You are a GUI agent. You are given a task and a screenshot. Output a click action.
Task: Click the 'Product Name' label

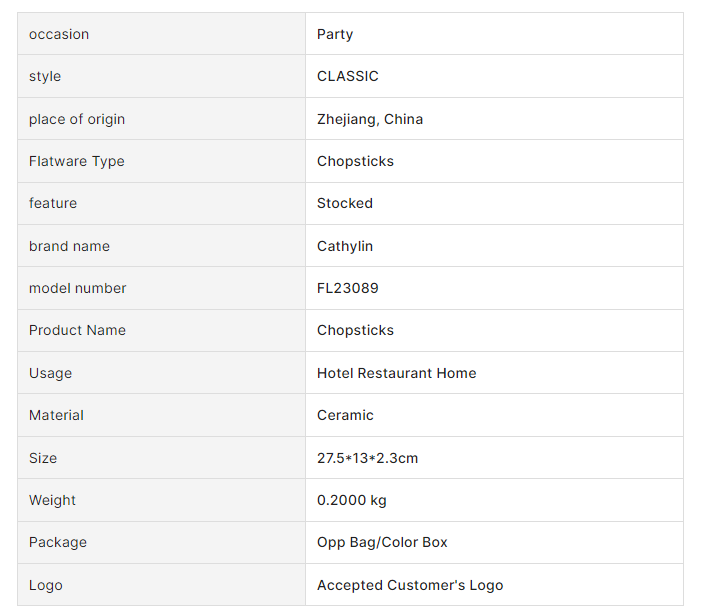tap(77, 330)
